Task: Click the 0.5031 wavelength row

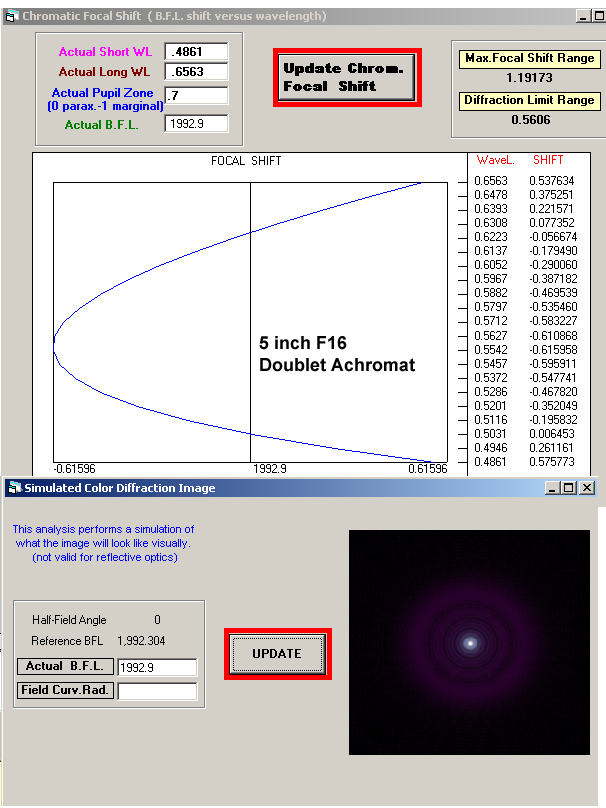Action: [x=491, y=434]
